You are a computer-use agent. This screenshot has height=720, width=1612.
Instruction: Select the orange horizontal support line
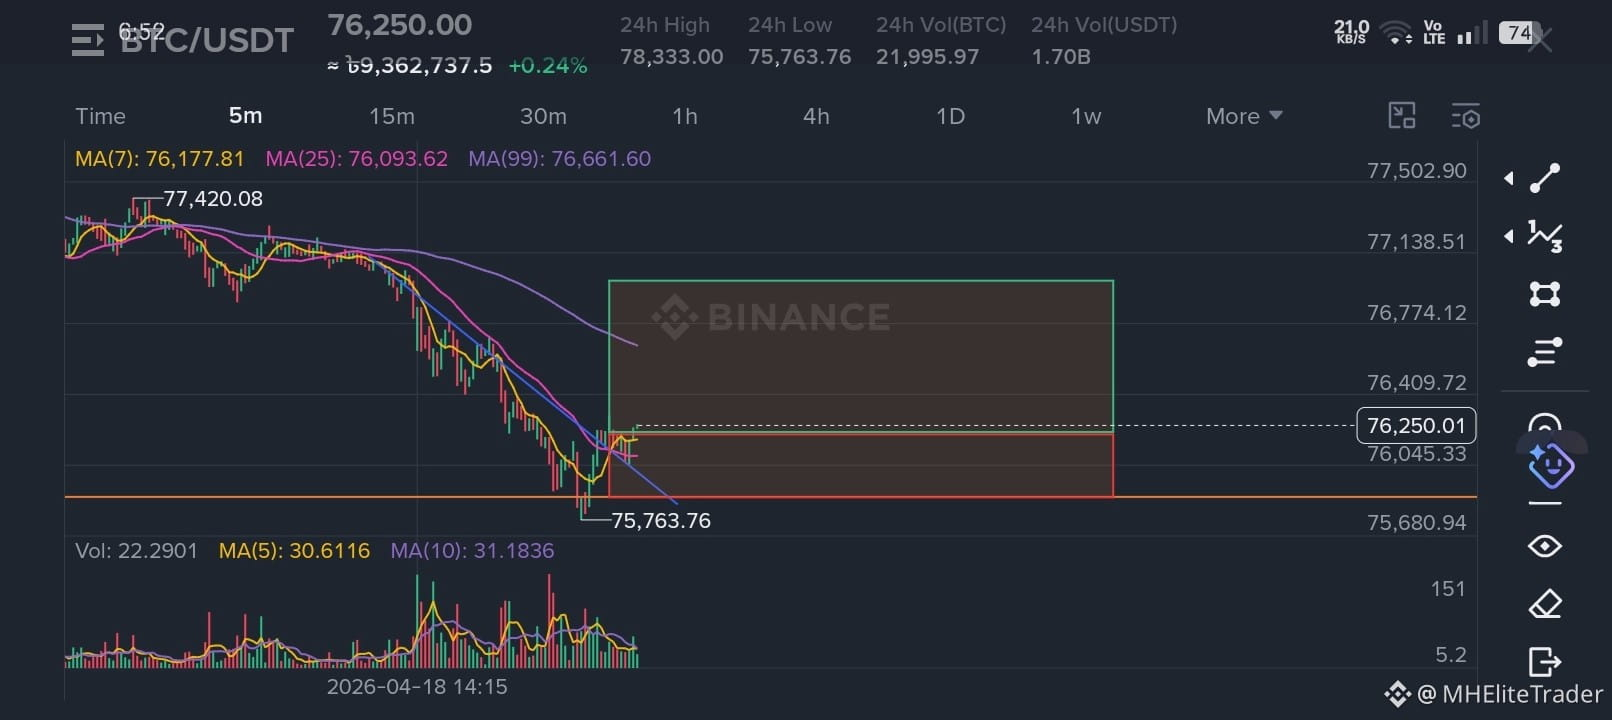770,497
